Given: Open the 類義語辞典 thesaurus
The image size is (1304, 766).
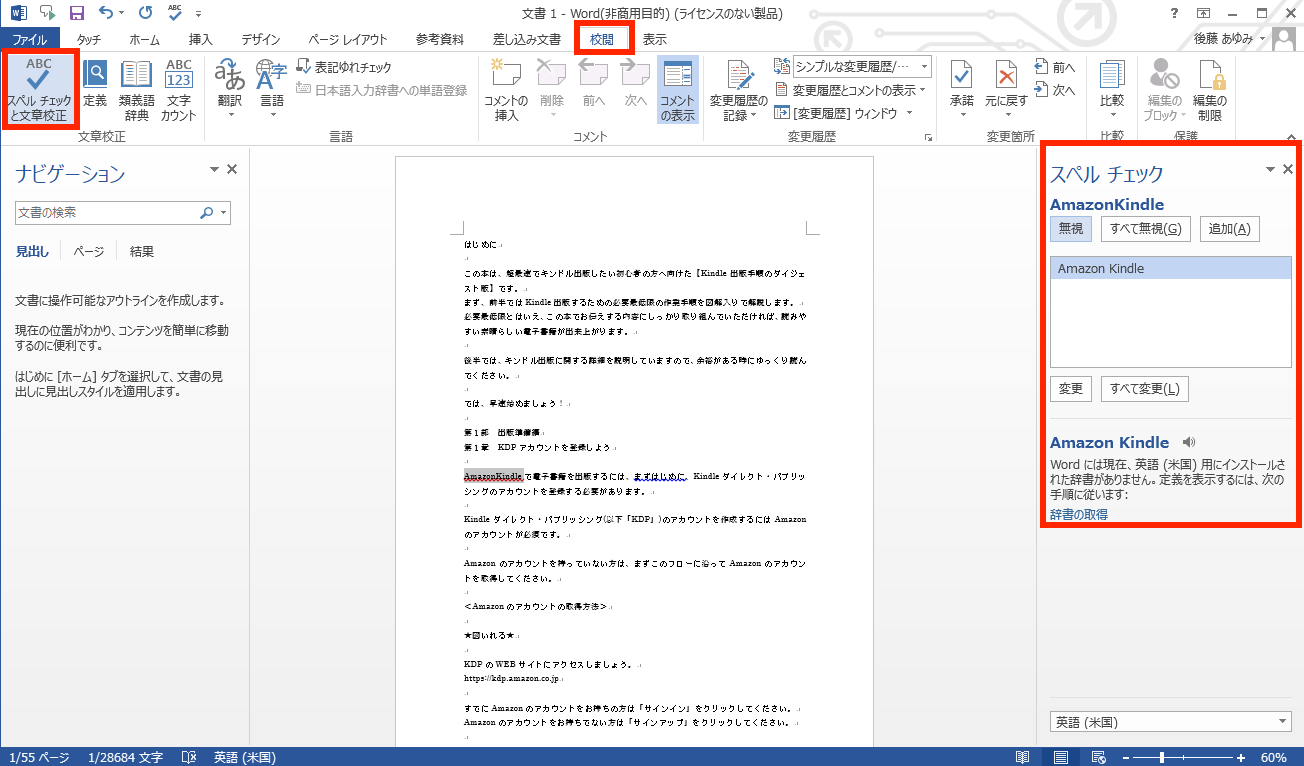Looking at the screenshot, I should pos(136,90).
